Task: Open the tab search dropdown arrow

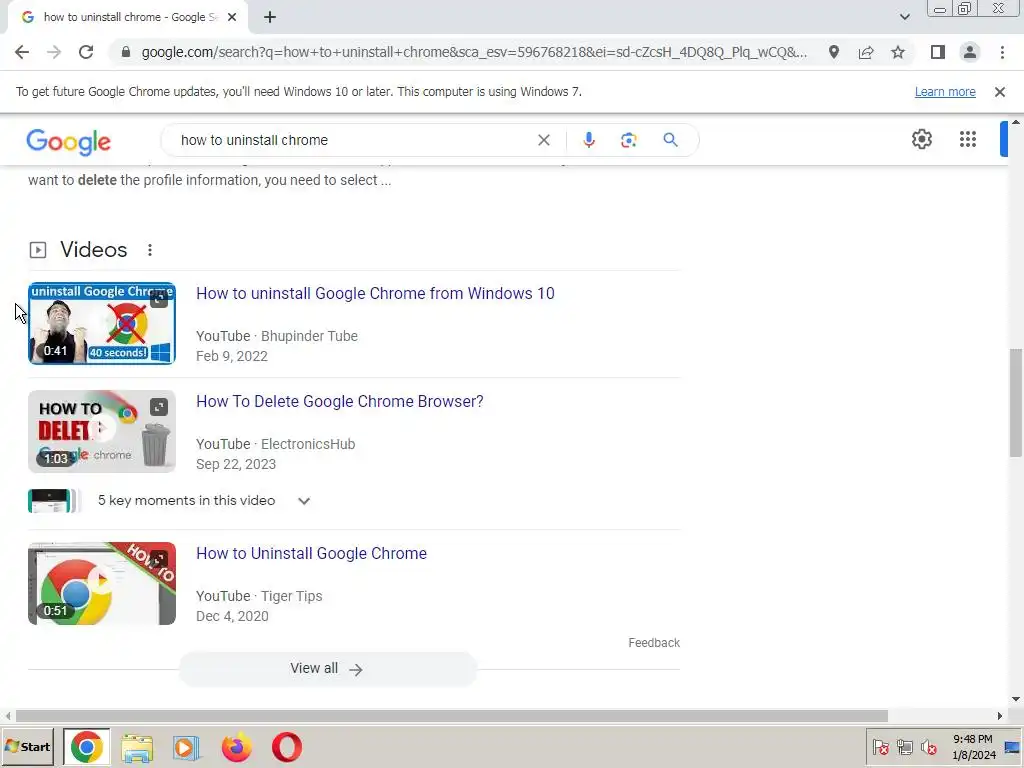Action: [904, 17]
